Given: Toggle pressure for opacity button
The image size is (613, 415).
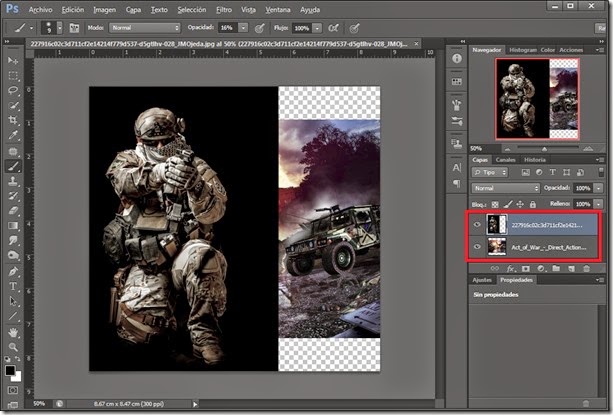Looking at the screenshot, I should [259, 28].
